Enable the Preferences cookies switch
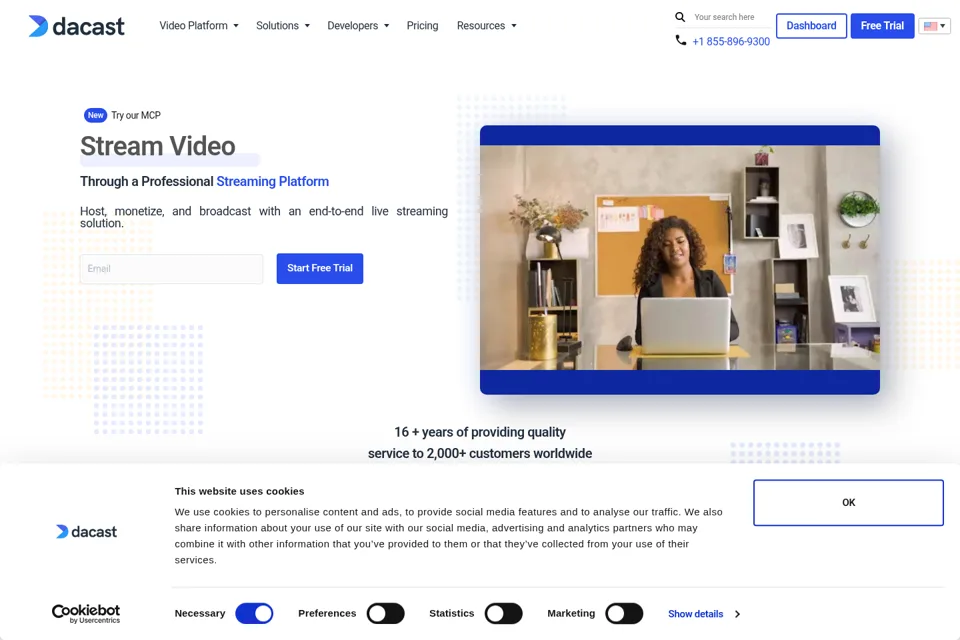Image resolution: width=960 pixels, height=640 pixels. (386, 613)
